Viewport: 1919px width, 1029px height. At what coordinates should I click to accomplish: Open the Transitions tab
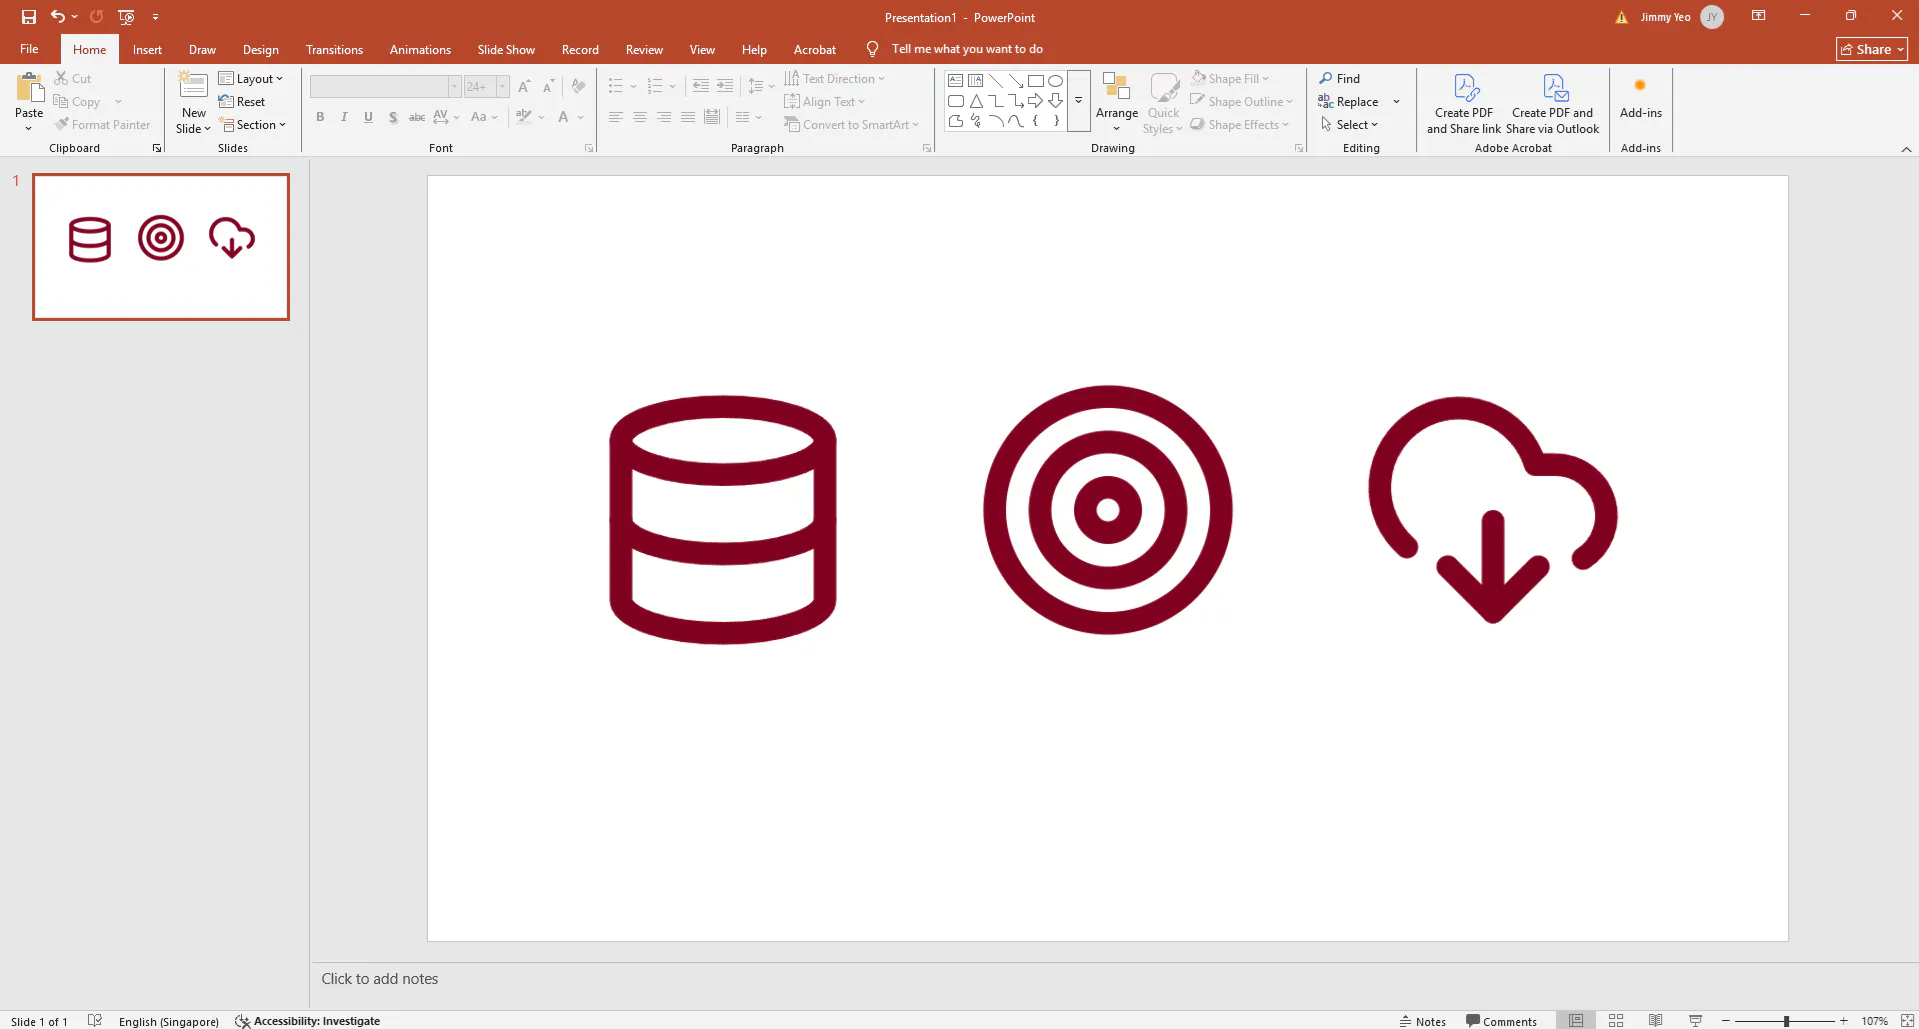tap(334, 49)
